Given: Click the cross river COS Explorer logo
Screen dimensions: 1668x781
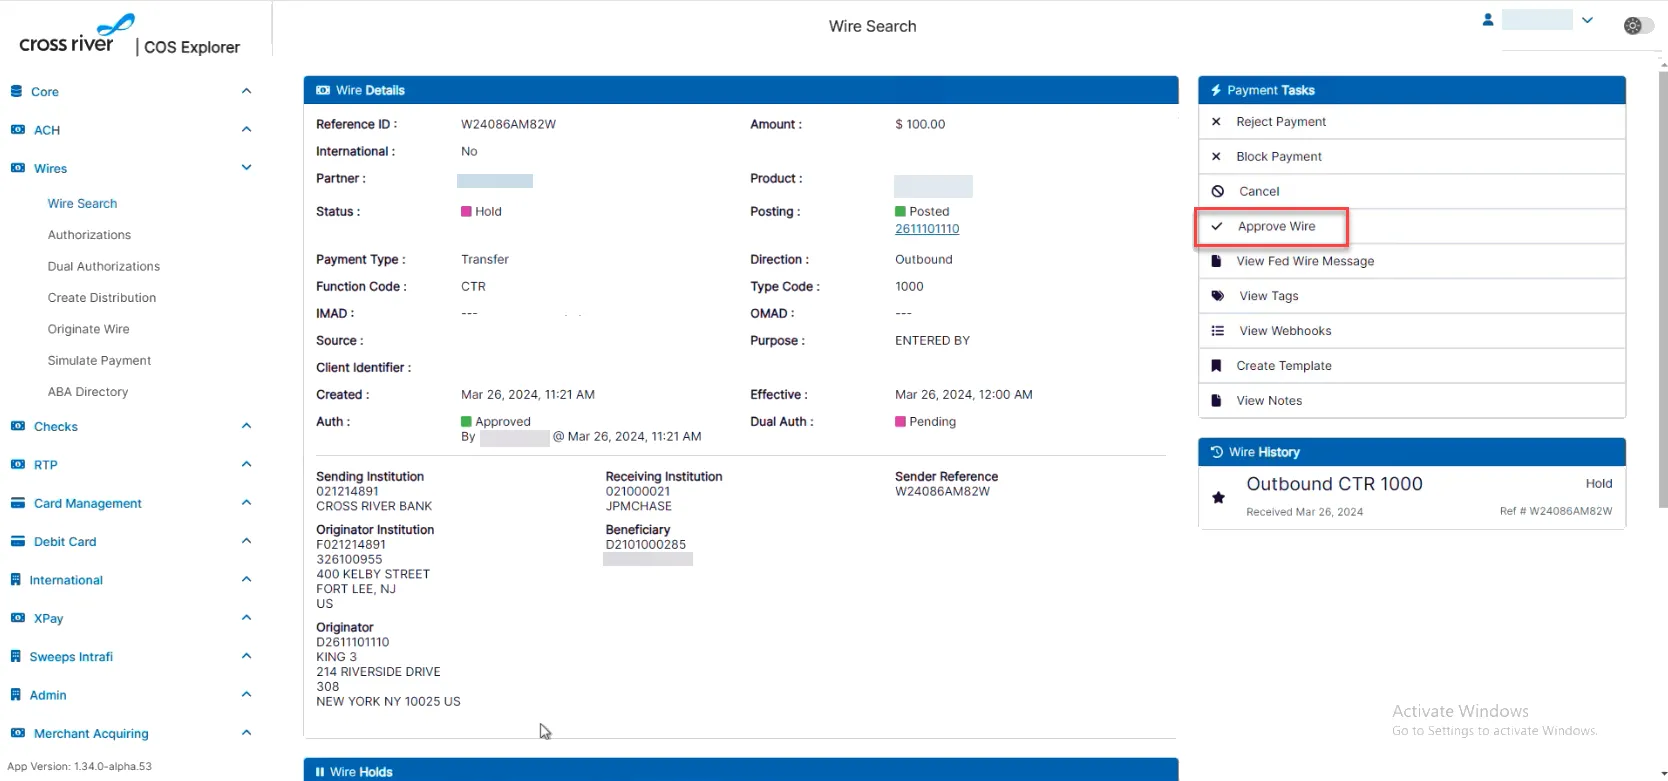Looking at the screenshot, I should 130,36.
